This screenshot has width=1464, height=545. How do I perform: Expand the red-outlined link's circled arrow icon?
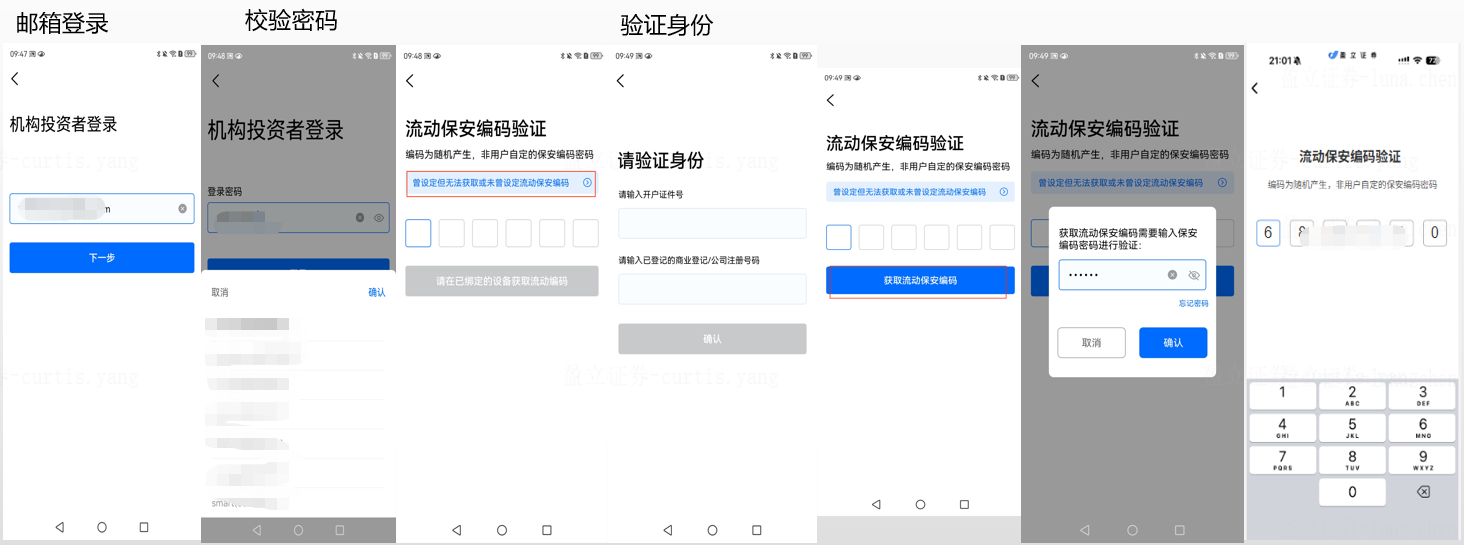(587, 183)
